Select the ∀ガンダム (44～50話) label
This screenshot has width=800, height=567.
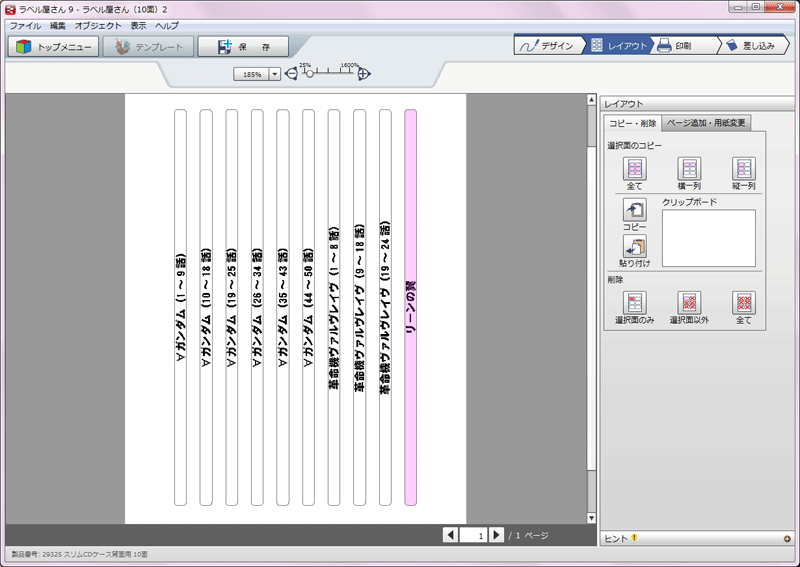tap(308, 307)
